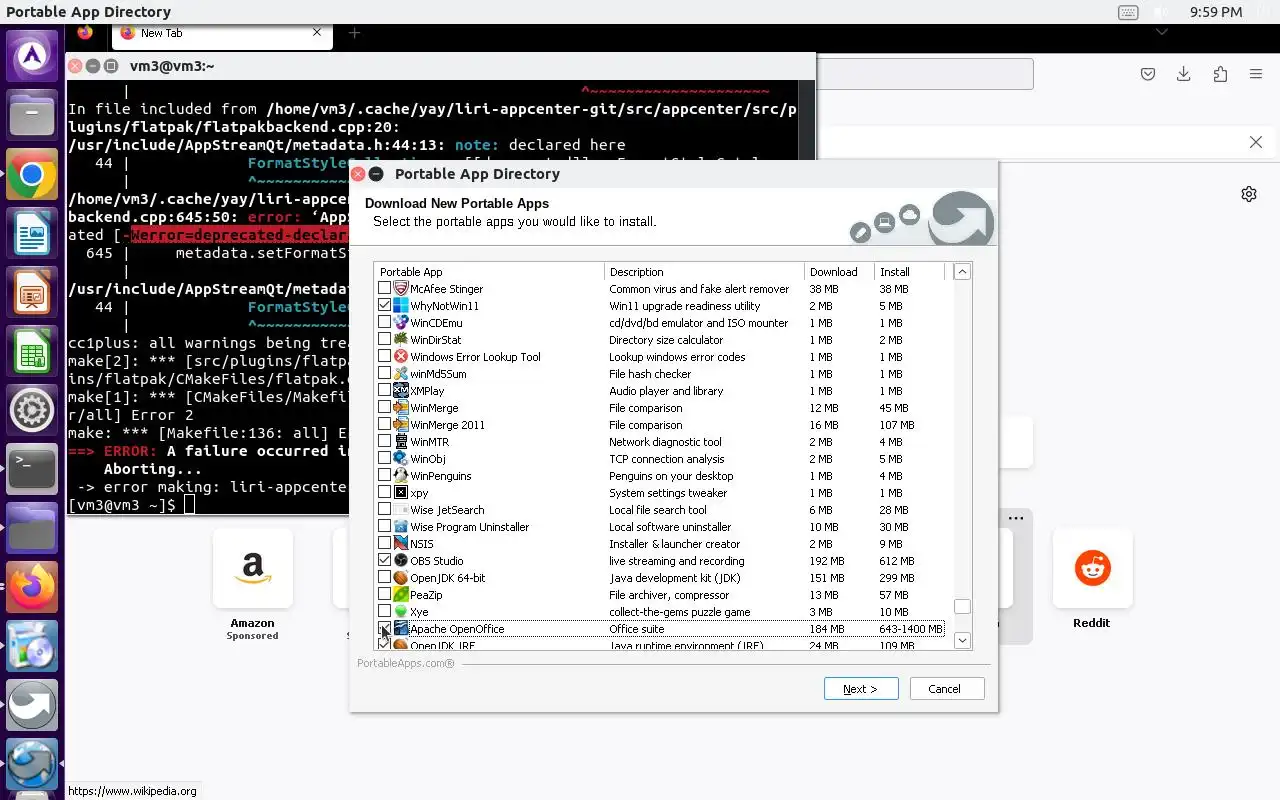
Task: Click the Firefox address bar
Action: pos(924,74)
